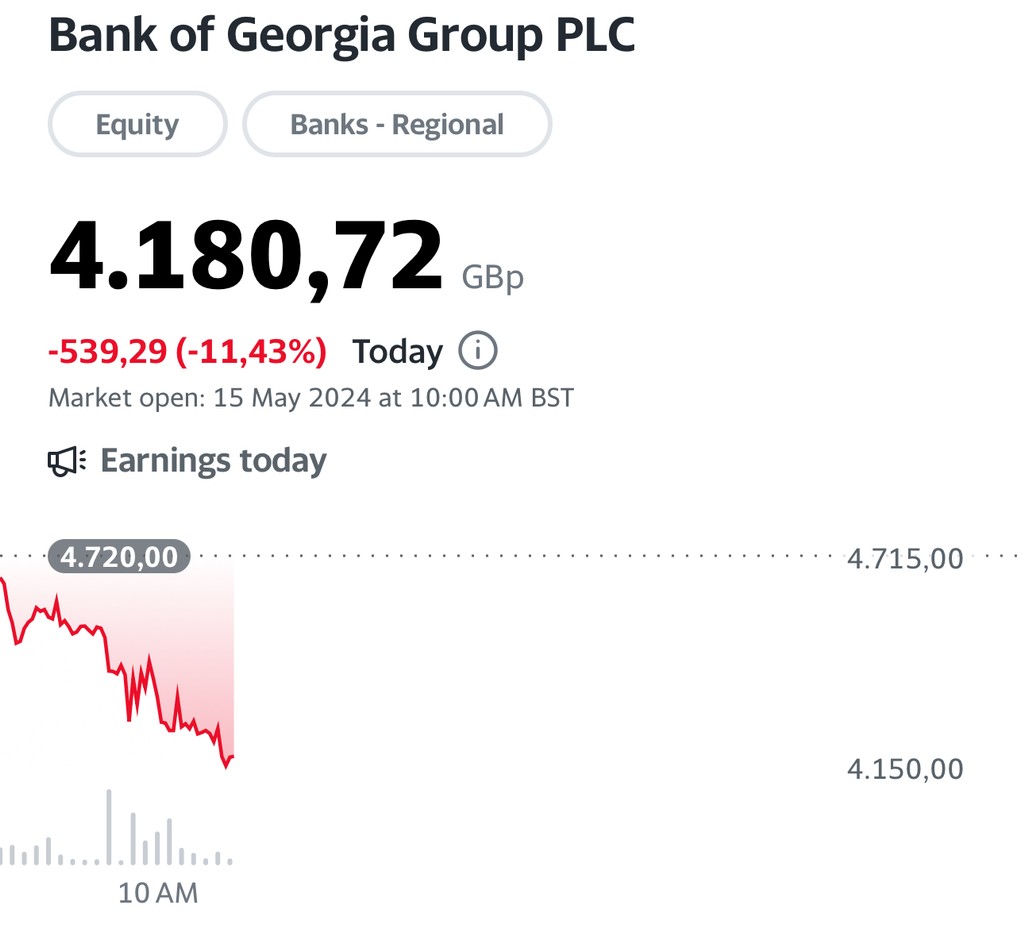Click the 4.150,00 axis label
Viewport: 1024px width, 936px height.
tap(905, 769)
